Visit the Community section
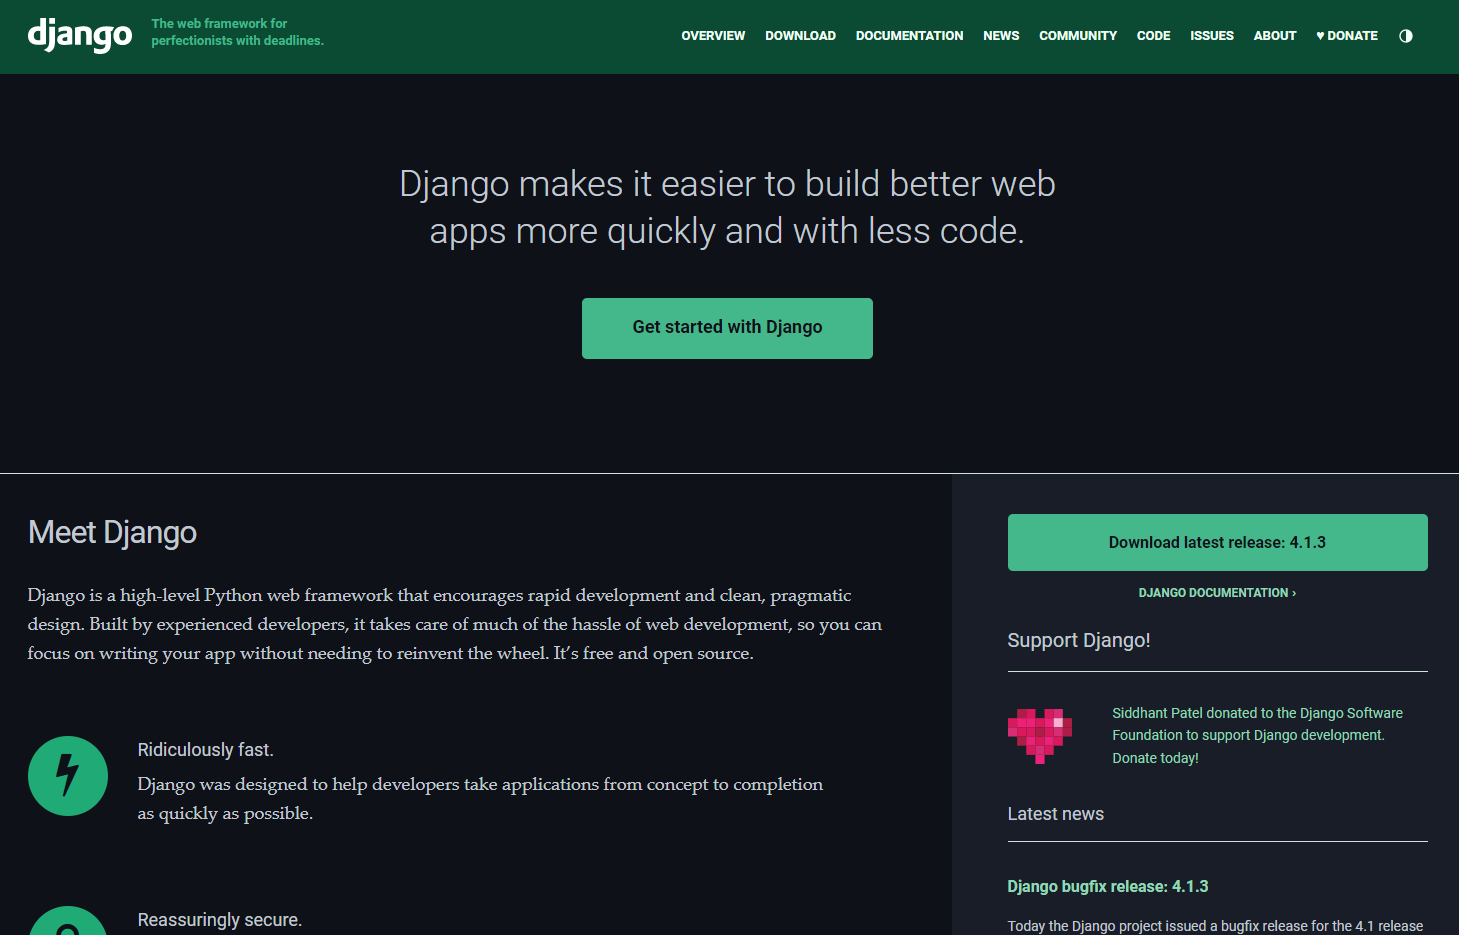1459x935 pixels. point(1078,35)
